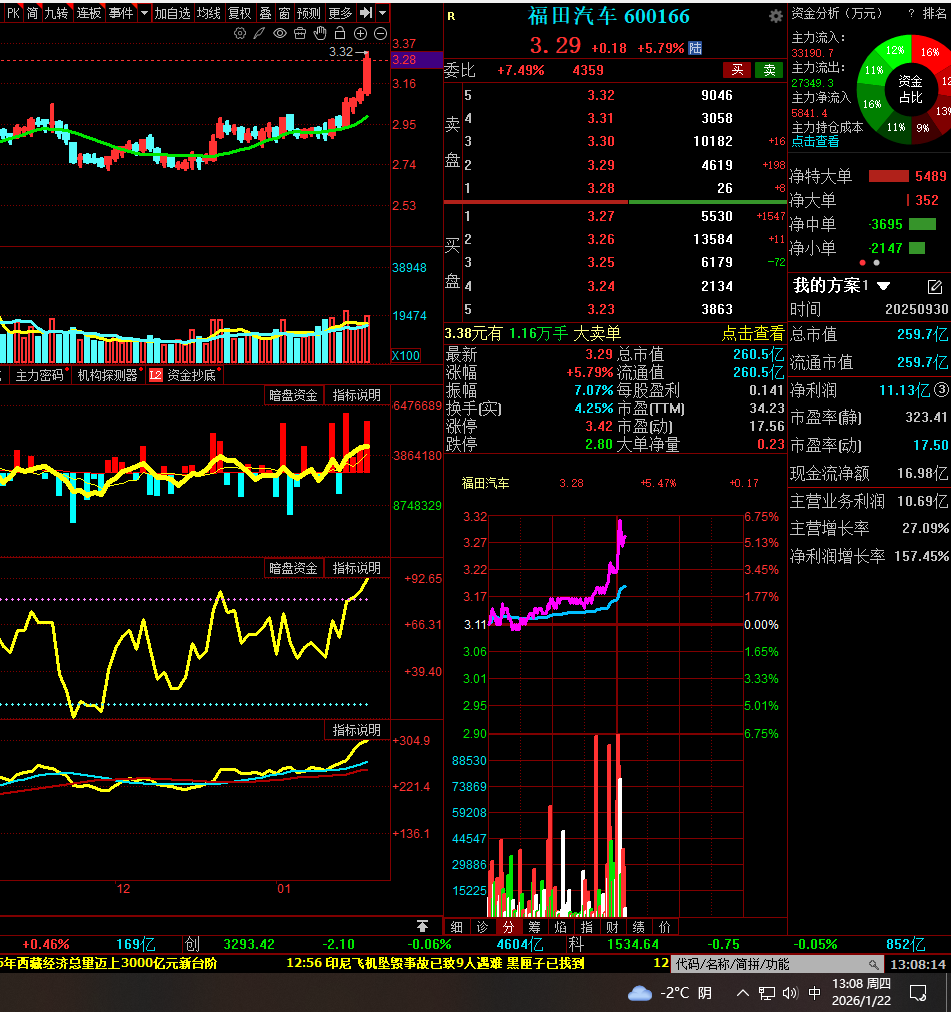Image resolution: width=951 pixels, height=1012 pixels.
Task: Expand 我的方案1 dropdown arrow
Action: pyautogui.click(x=884, y=285)
